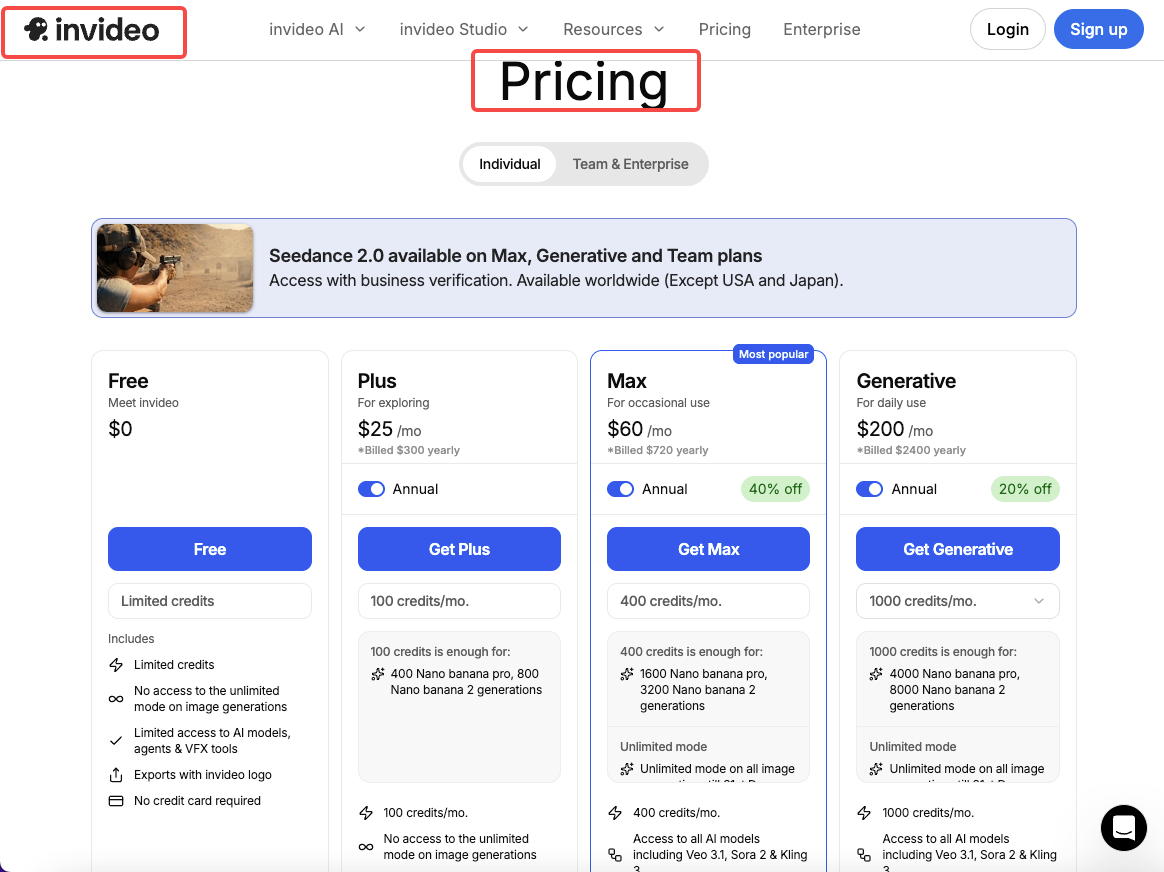Image resolution: width=1164 pixels, height=872 pixels.
Task: Click infinity icon in Plus plan features
Action: pos(366,847)
